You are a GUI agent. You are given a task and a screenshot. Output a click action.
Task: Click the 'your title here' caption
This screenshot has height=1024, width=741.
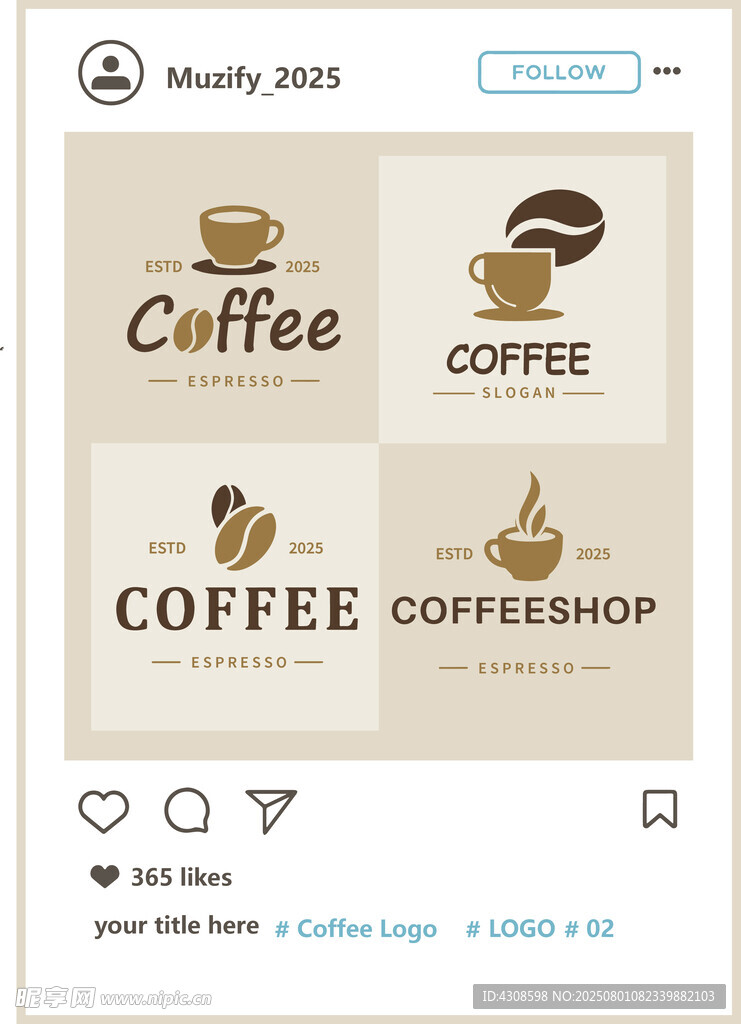point(176,926)
